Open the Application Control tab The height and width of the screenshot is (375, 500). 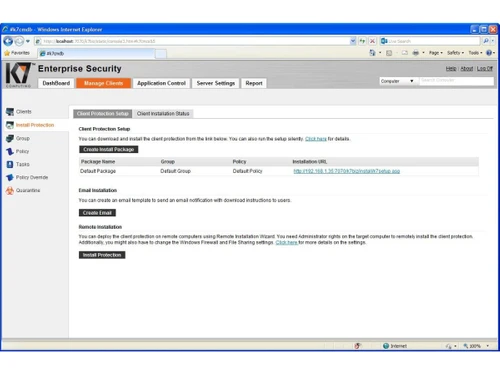[161, 83]
